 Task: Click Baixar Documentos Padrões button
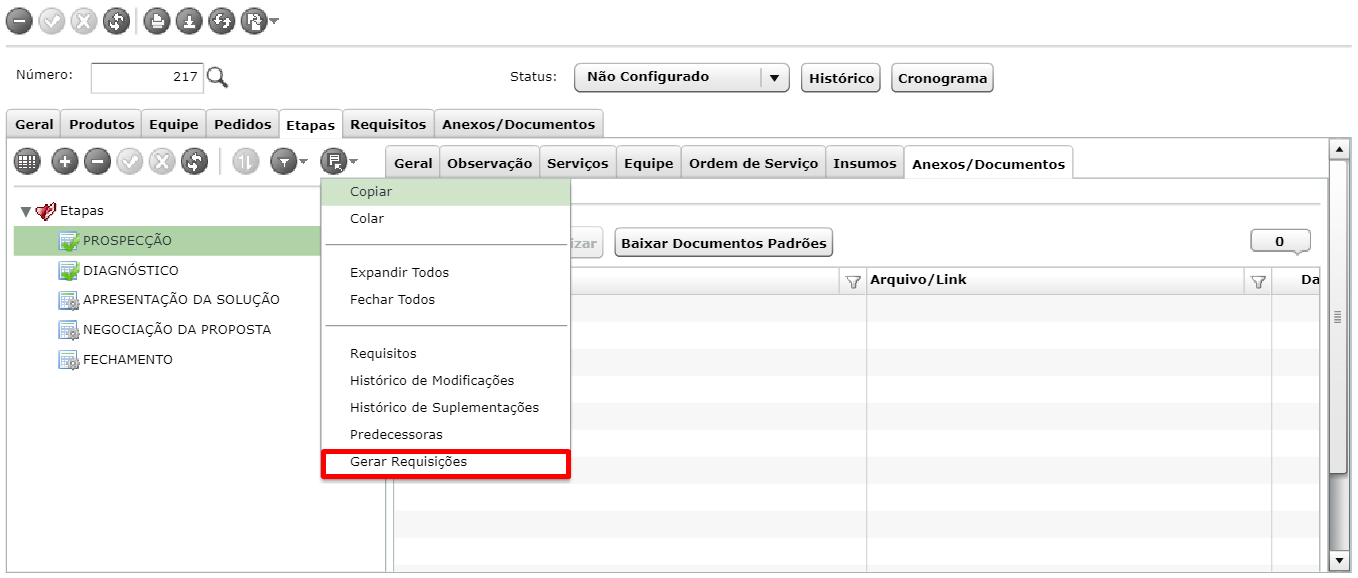coord(724,242)
